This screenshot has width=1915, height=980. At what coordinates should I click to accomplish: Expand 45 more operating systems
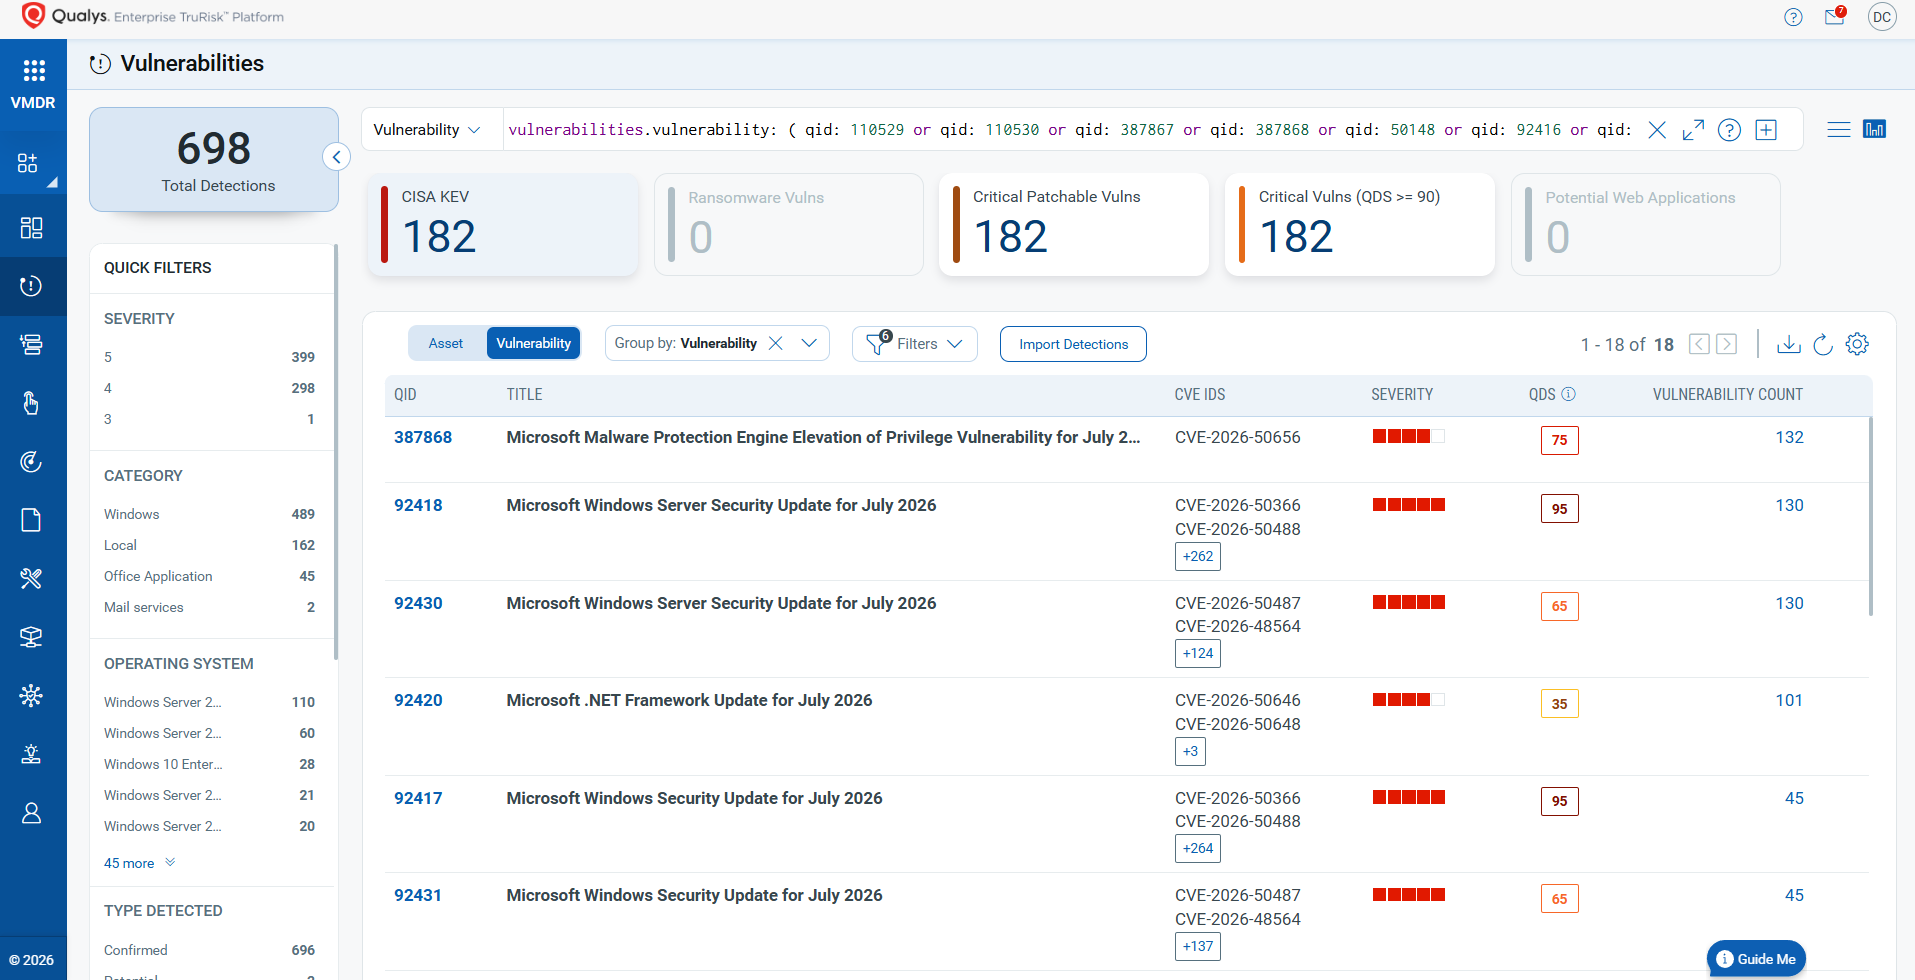[139, 863]
